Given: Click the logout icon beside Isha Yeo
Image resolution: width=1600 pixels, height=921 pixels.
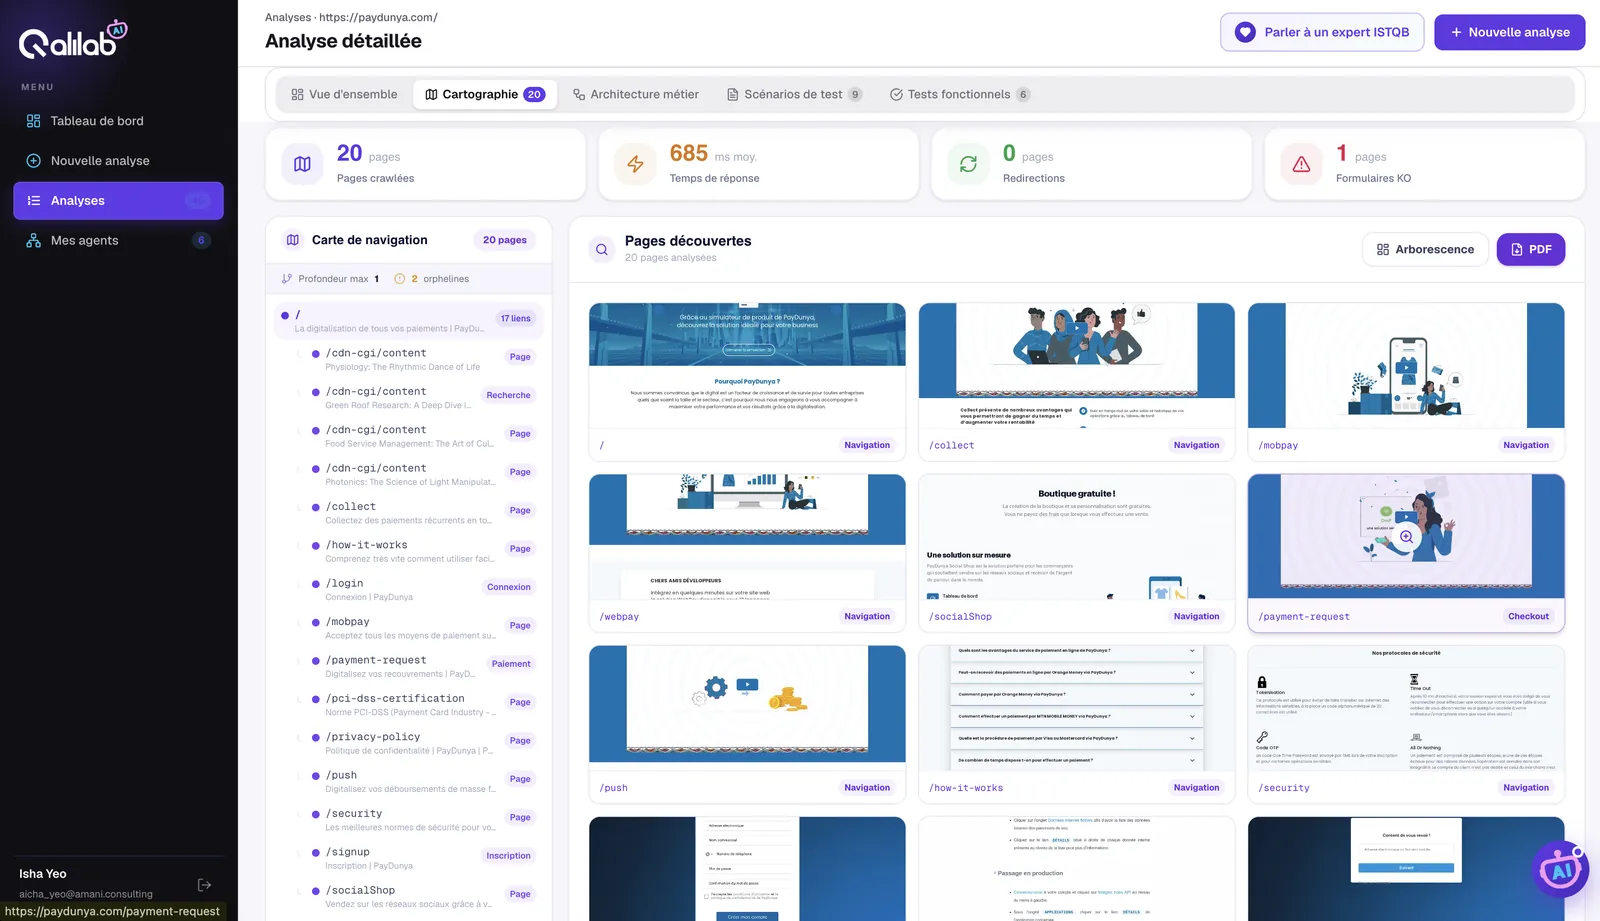Looking at the screenshot, I should tap(204, 885).
